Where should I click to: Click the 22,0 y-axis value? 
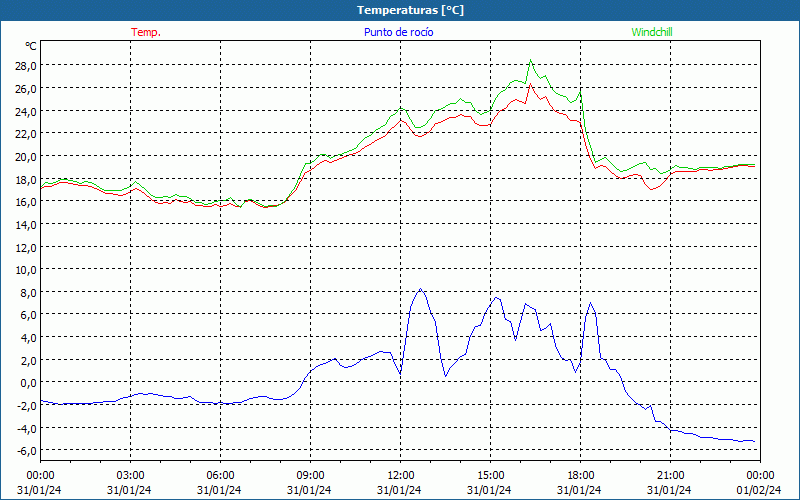[x=26, y=134]
